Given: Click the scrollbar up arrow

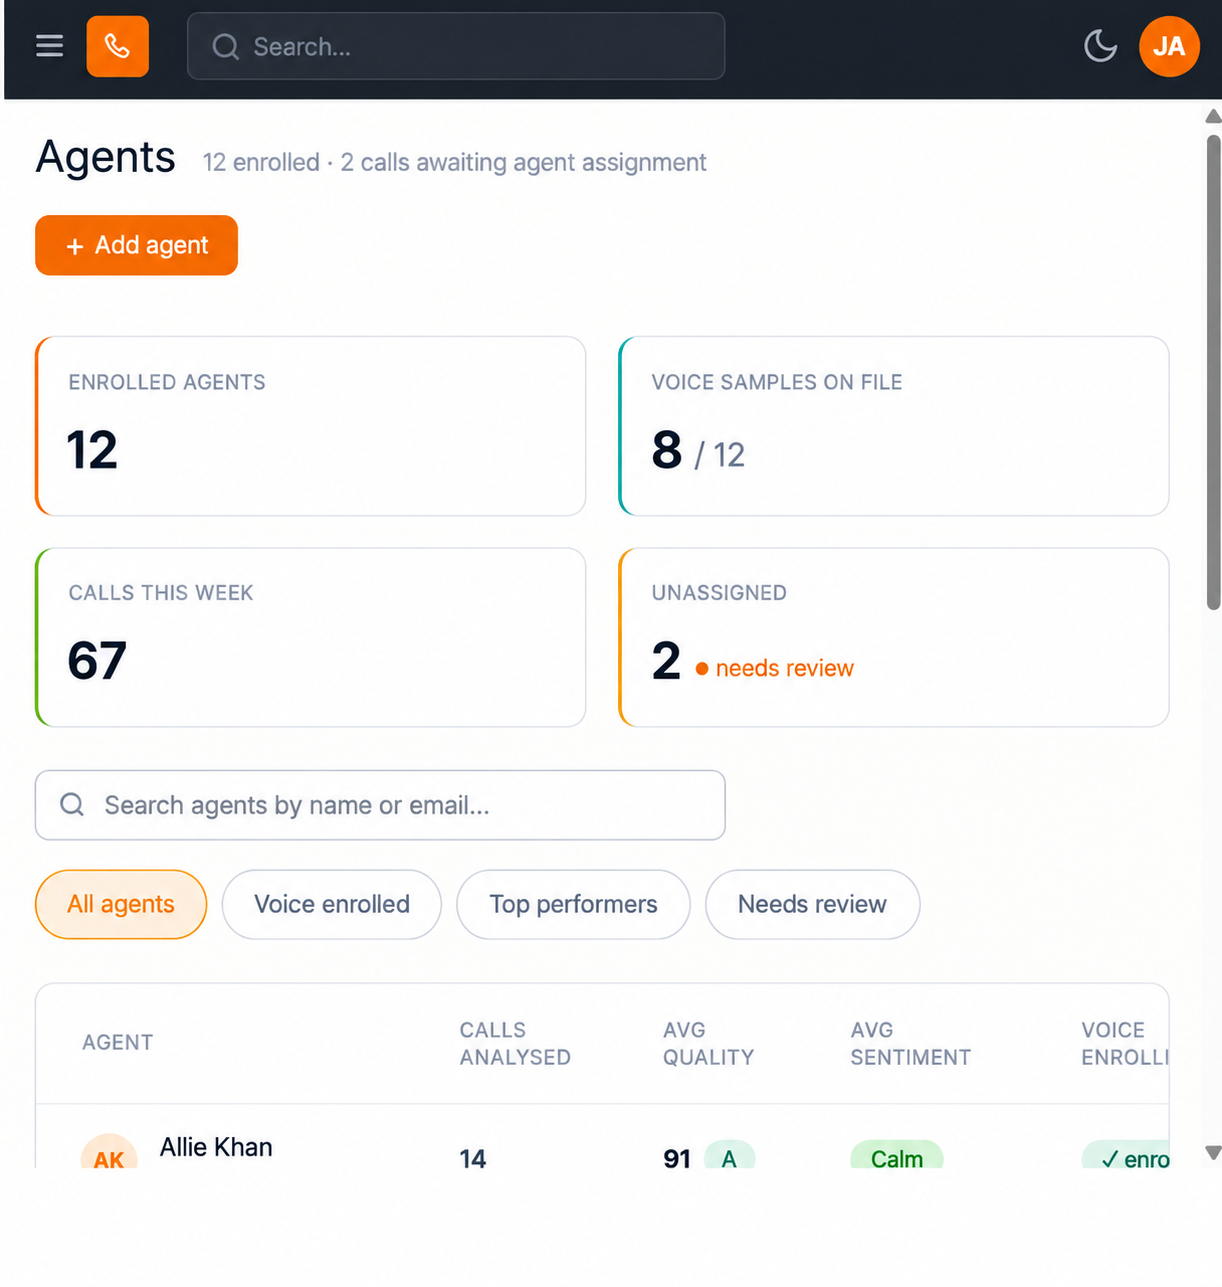Looking at the screenshot, I should coord(1213,116).
